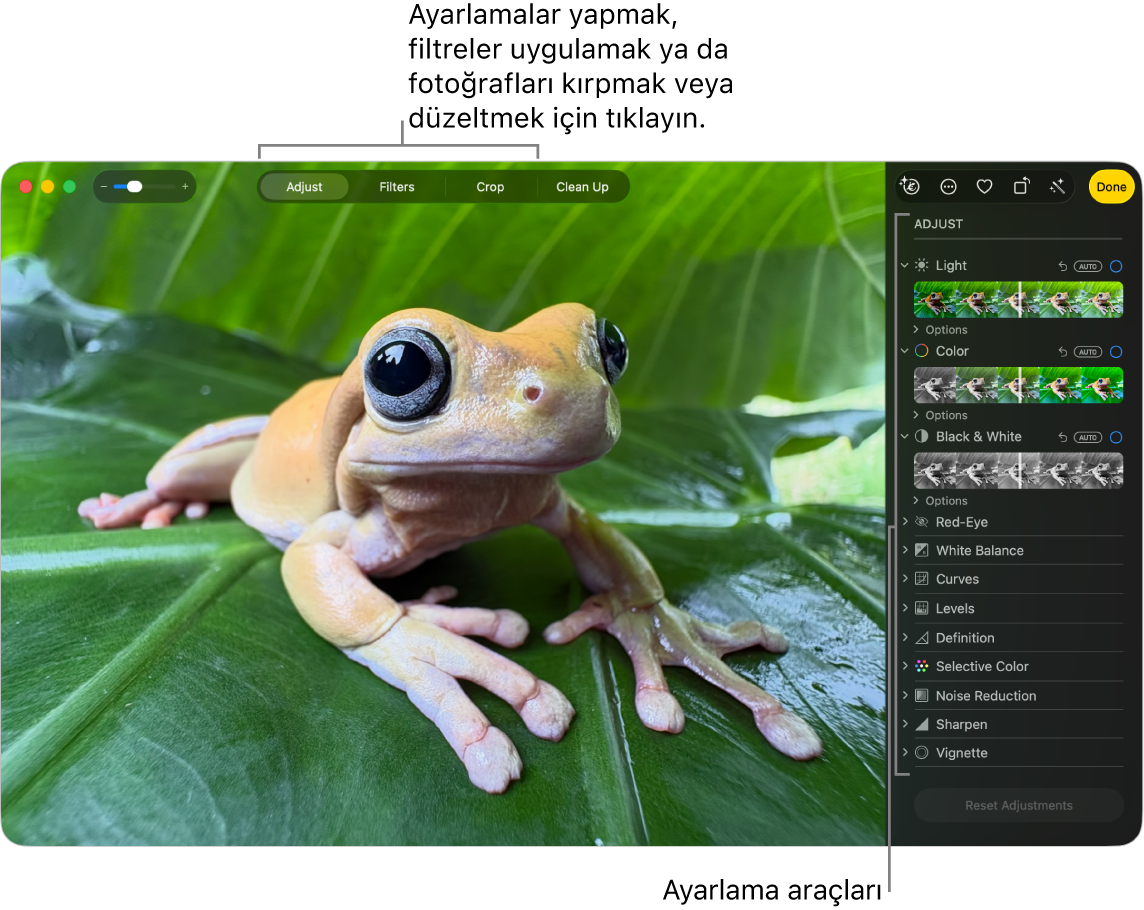Open the More options ellipsis icon
This screenshot has height=910, width=1144.
(x=948, y=187)
